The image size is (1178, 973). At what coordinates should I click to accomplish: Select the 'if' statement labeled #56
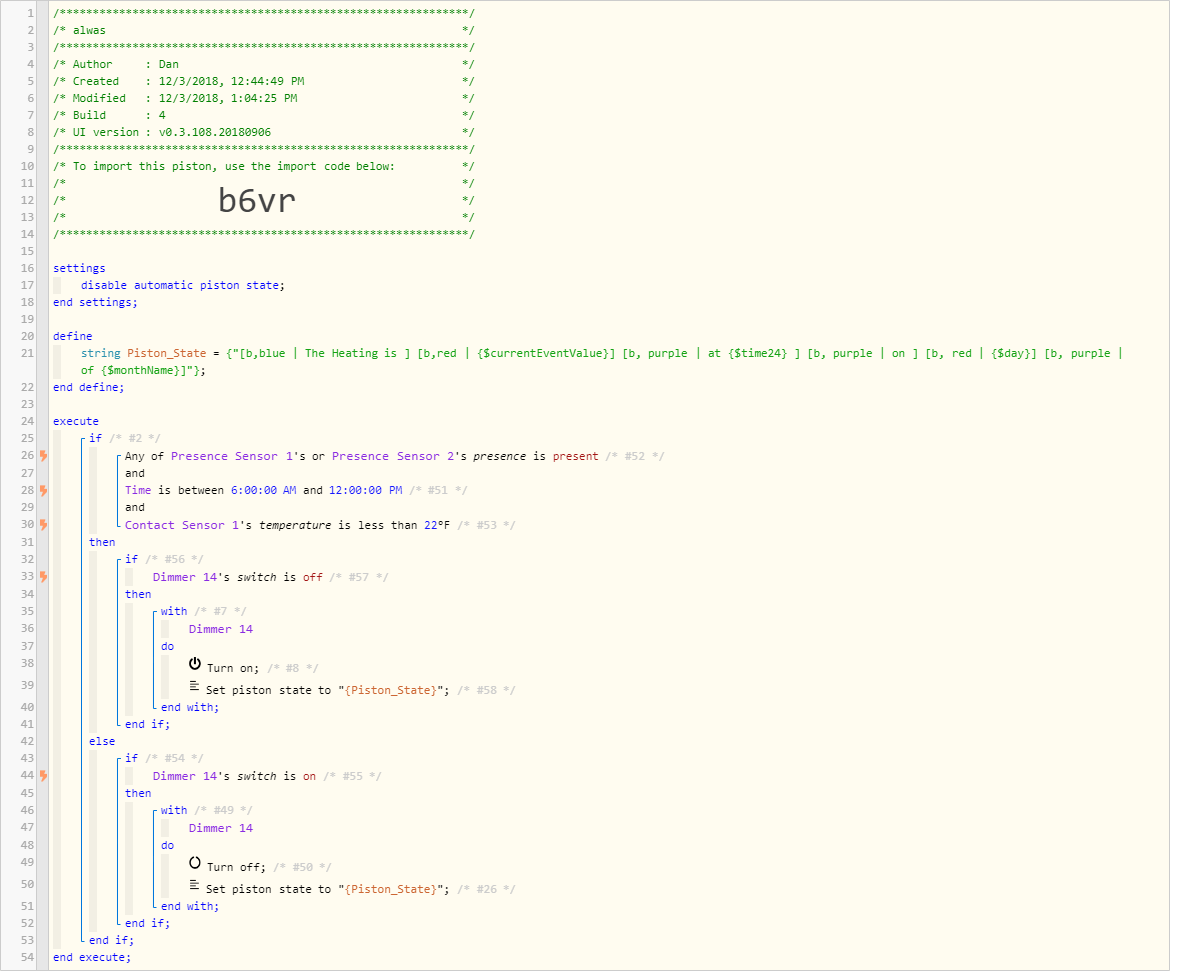point(131,560)
